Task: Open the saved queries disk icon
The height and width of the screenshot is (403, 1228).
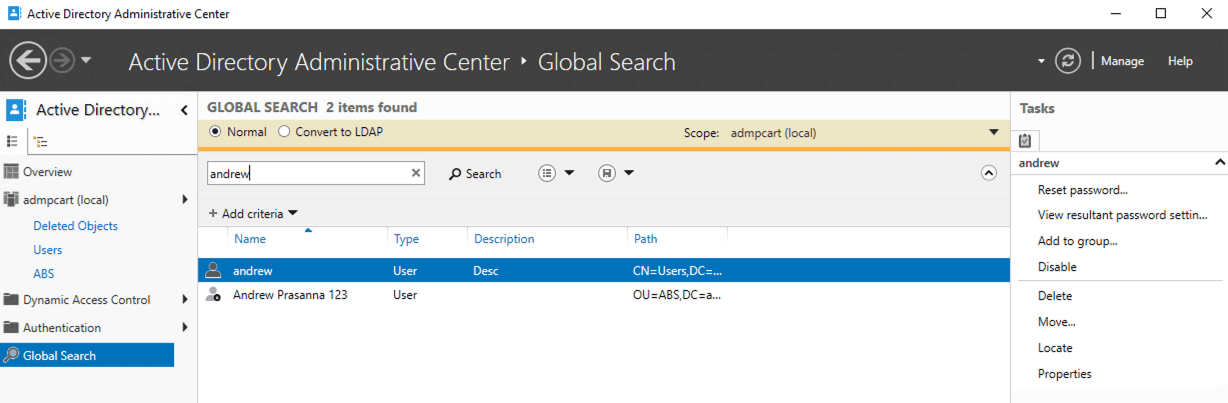Action: click(x=606, y=173)
